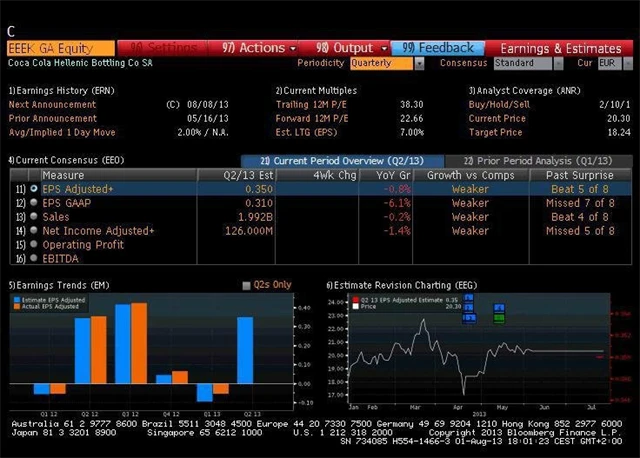
Task: Toggle the Q2s Only checkbox
Action: click(x=246, y=285)
